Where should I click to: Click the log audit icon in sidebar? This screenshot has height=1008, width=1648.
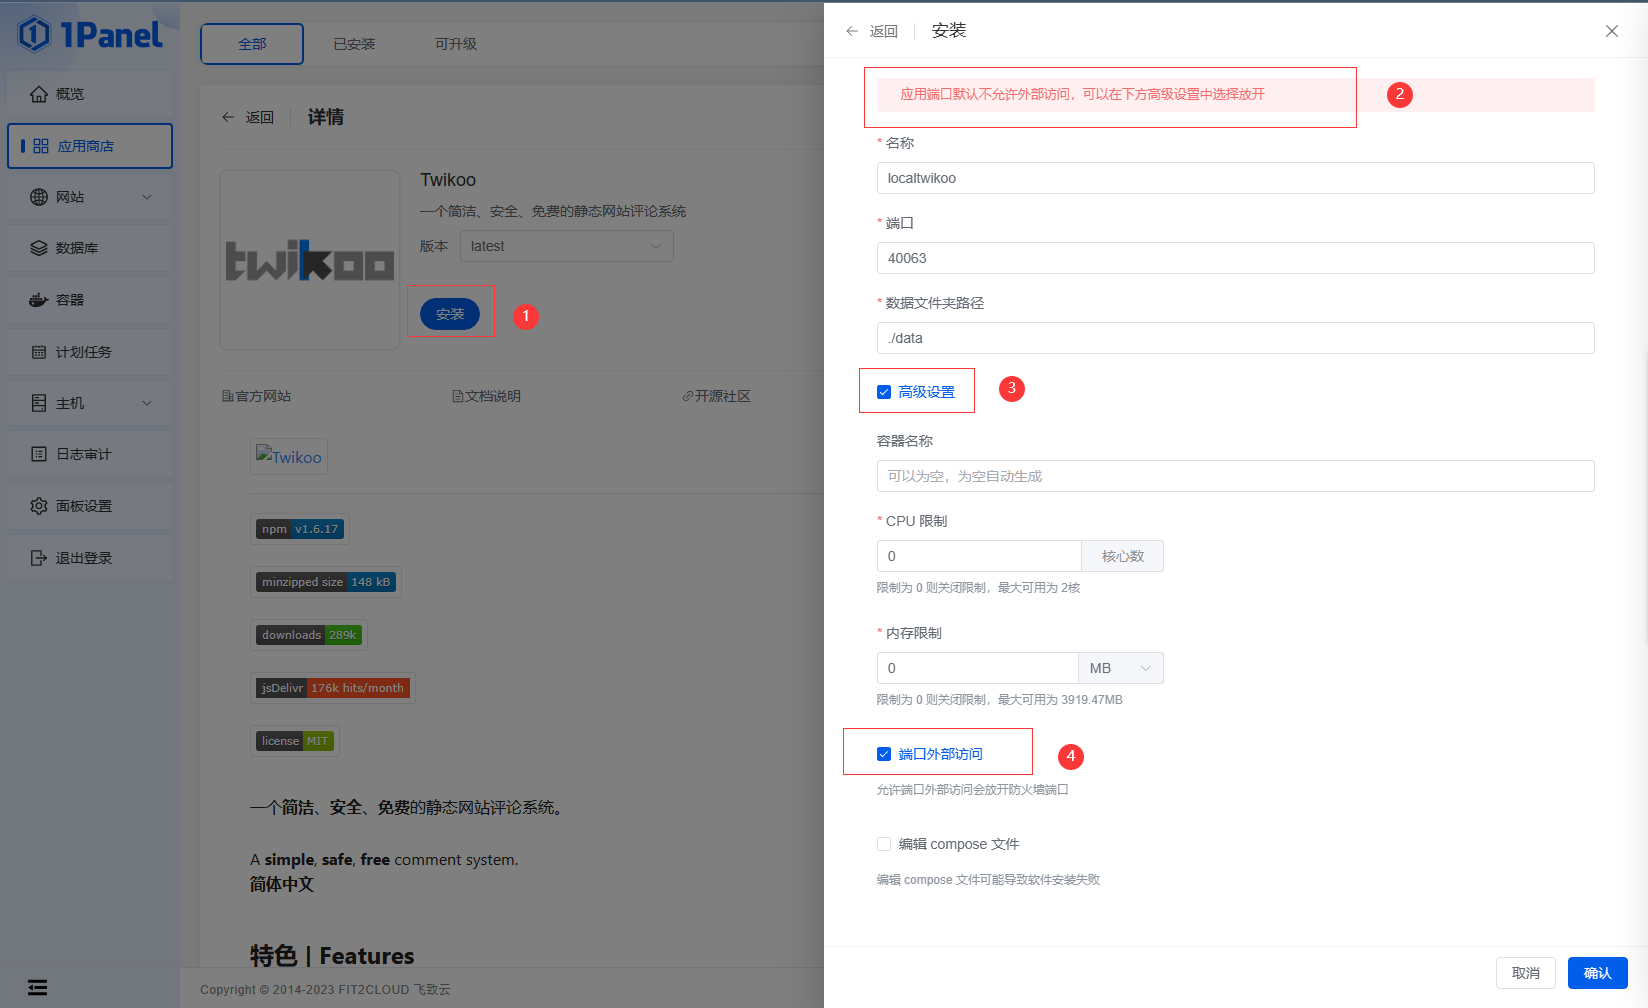pos(39,454)
